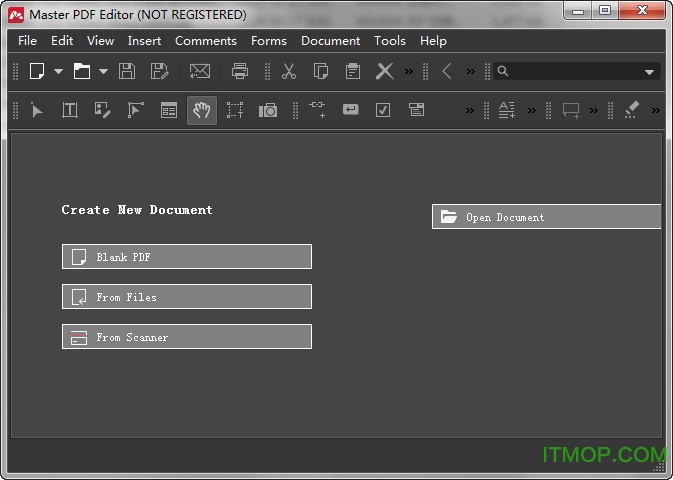The height and width of the screenshot is (480, 673).
Task: Click the Save floppy disk icon
Action: 127,71
